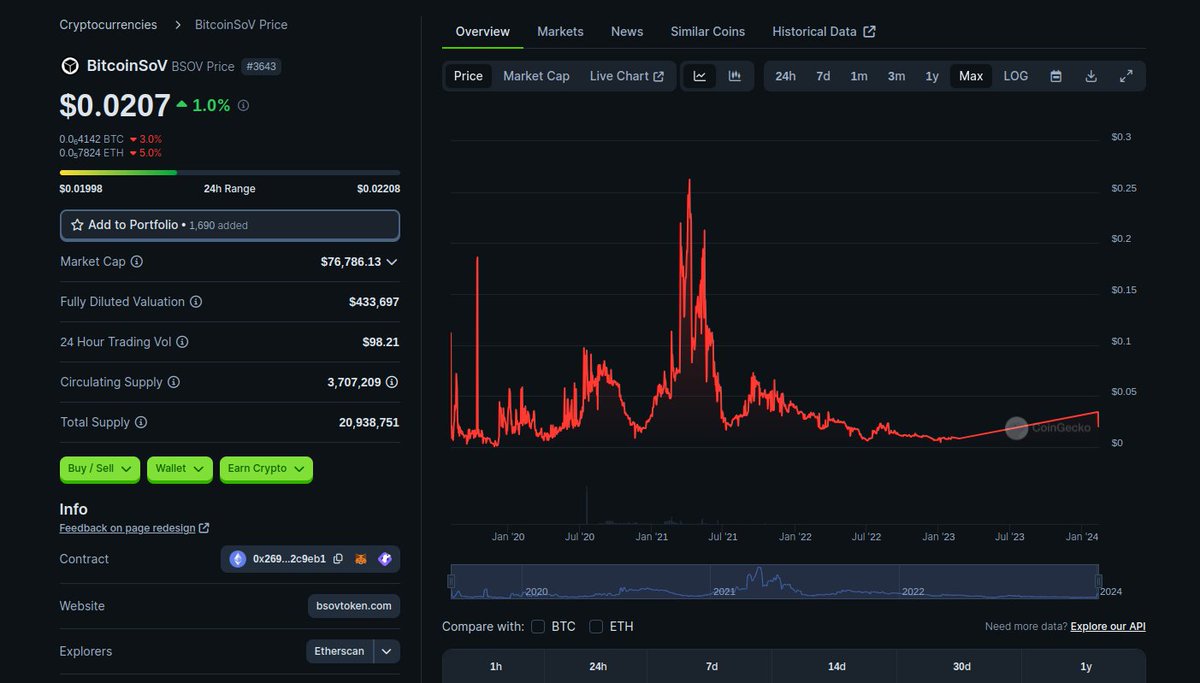This screenshot has height=683, width=1200.
Task: Set chart range to 3m
Action: 896,76
